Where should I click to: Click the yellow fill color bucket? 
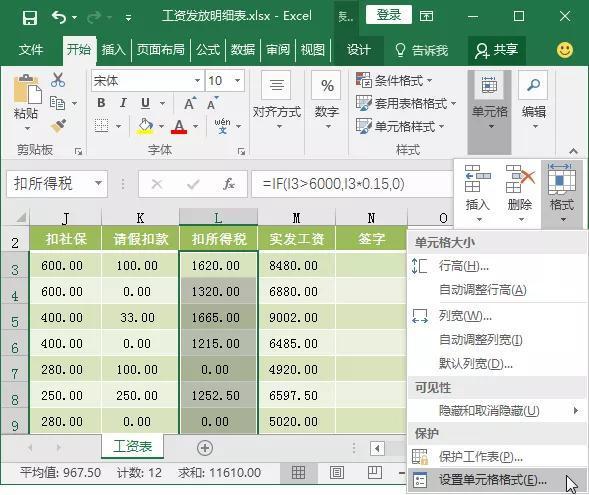tap(145, 126)
